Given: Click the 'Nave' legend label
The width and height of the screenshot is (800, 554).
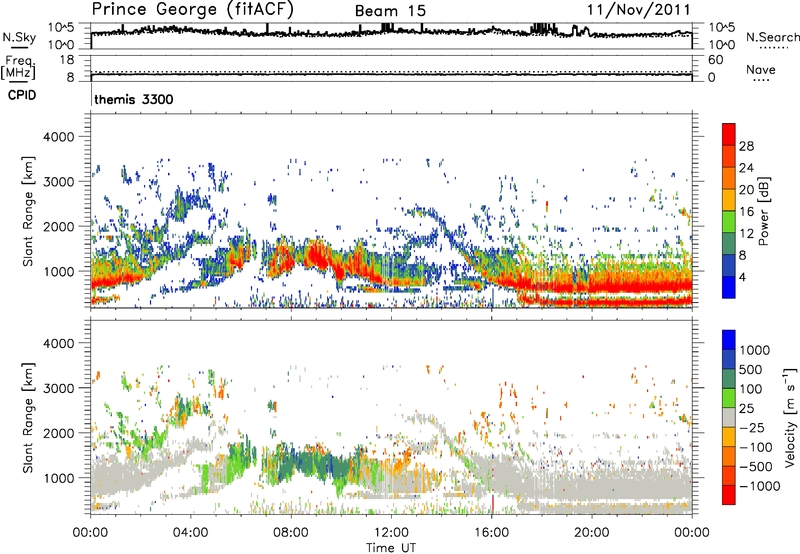Looking at the screenshot, I should coord(761,69).
